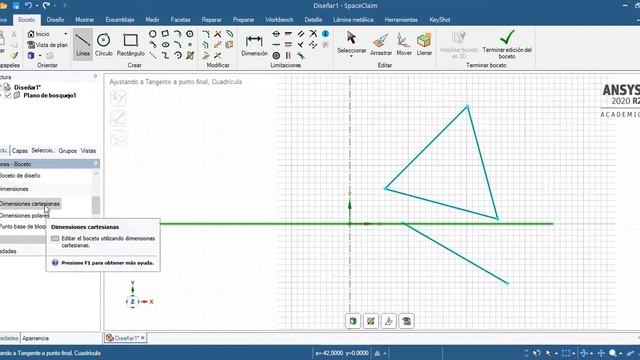
Task: Click the save icon in title bar
Action: tap(16, 5)
